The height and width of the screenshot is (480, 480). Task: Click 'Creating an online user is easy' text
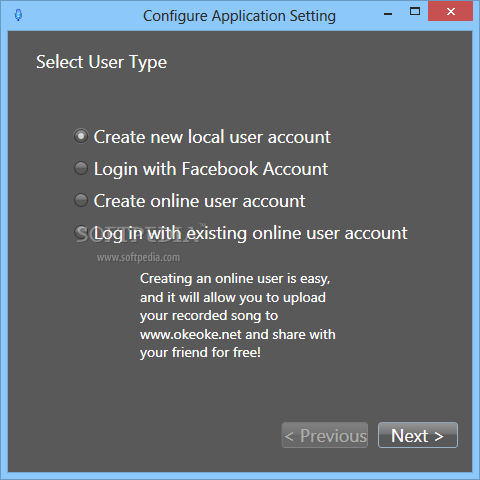click(235, 279)
